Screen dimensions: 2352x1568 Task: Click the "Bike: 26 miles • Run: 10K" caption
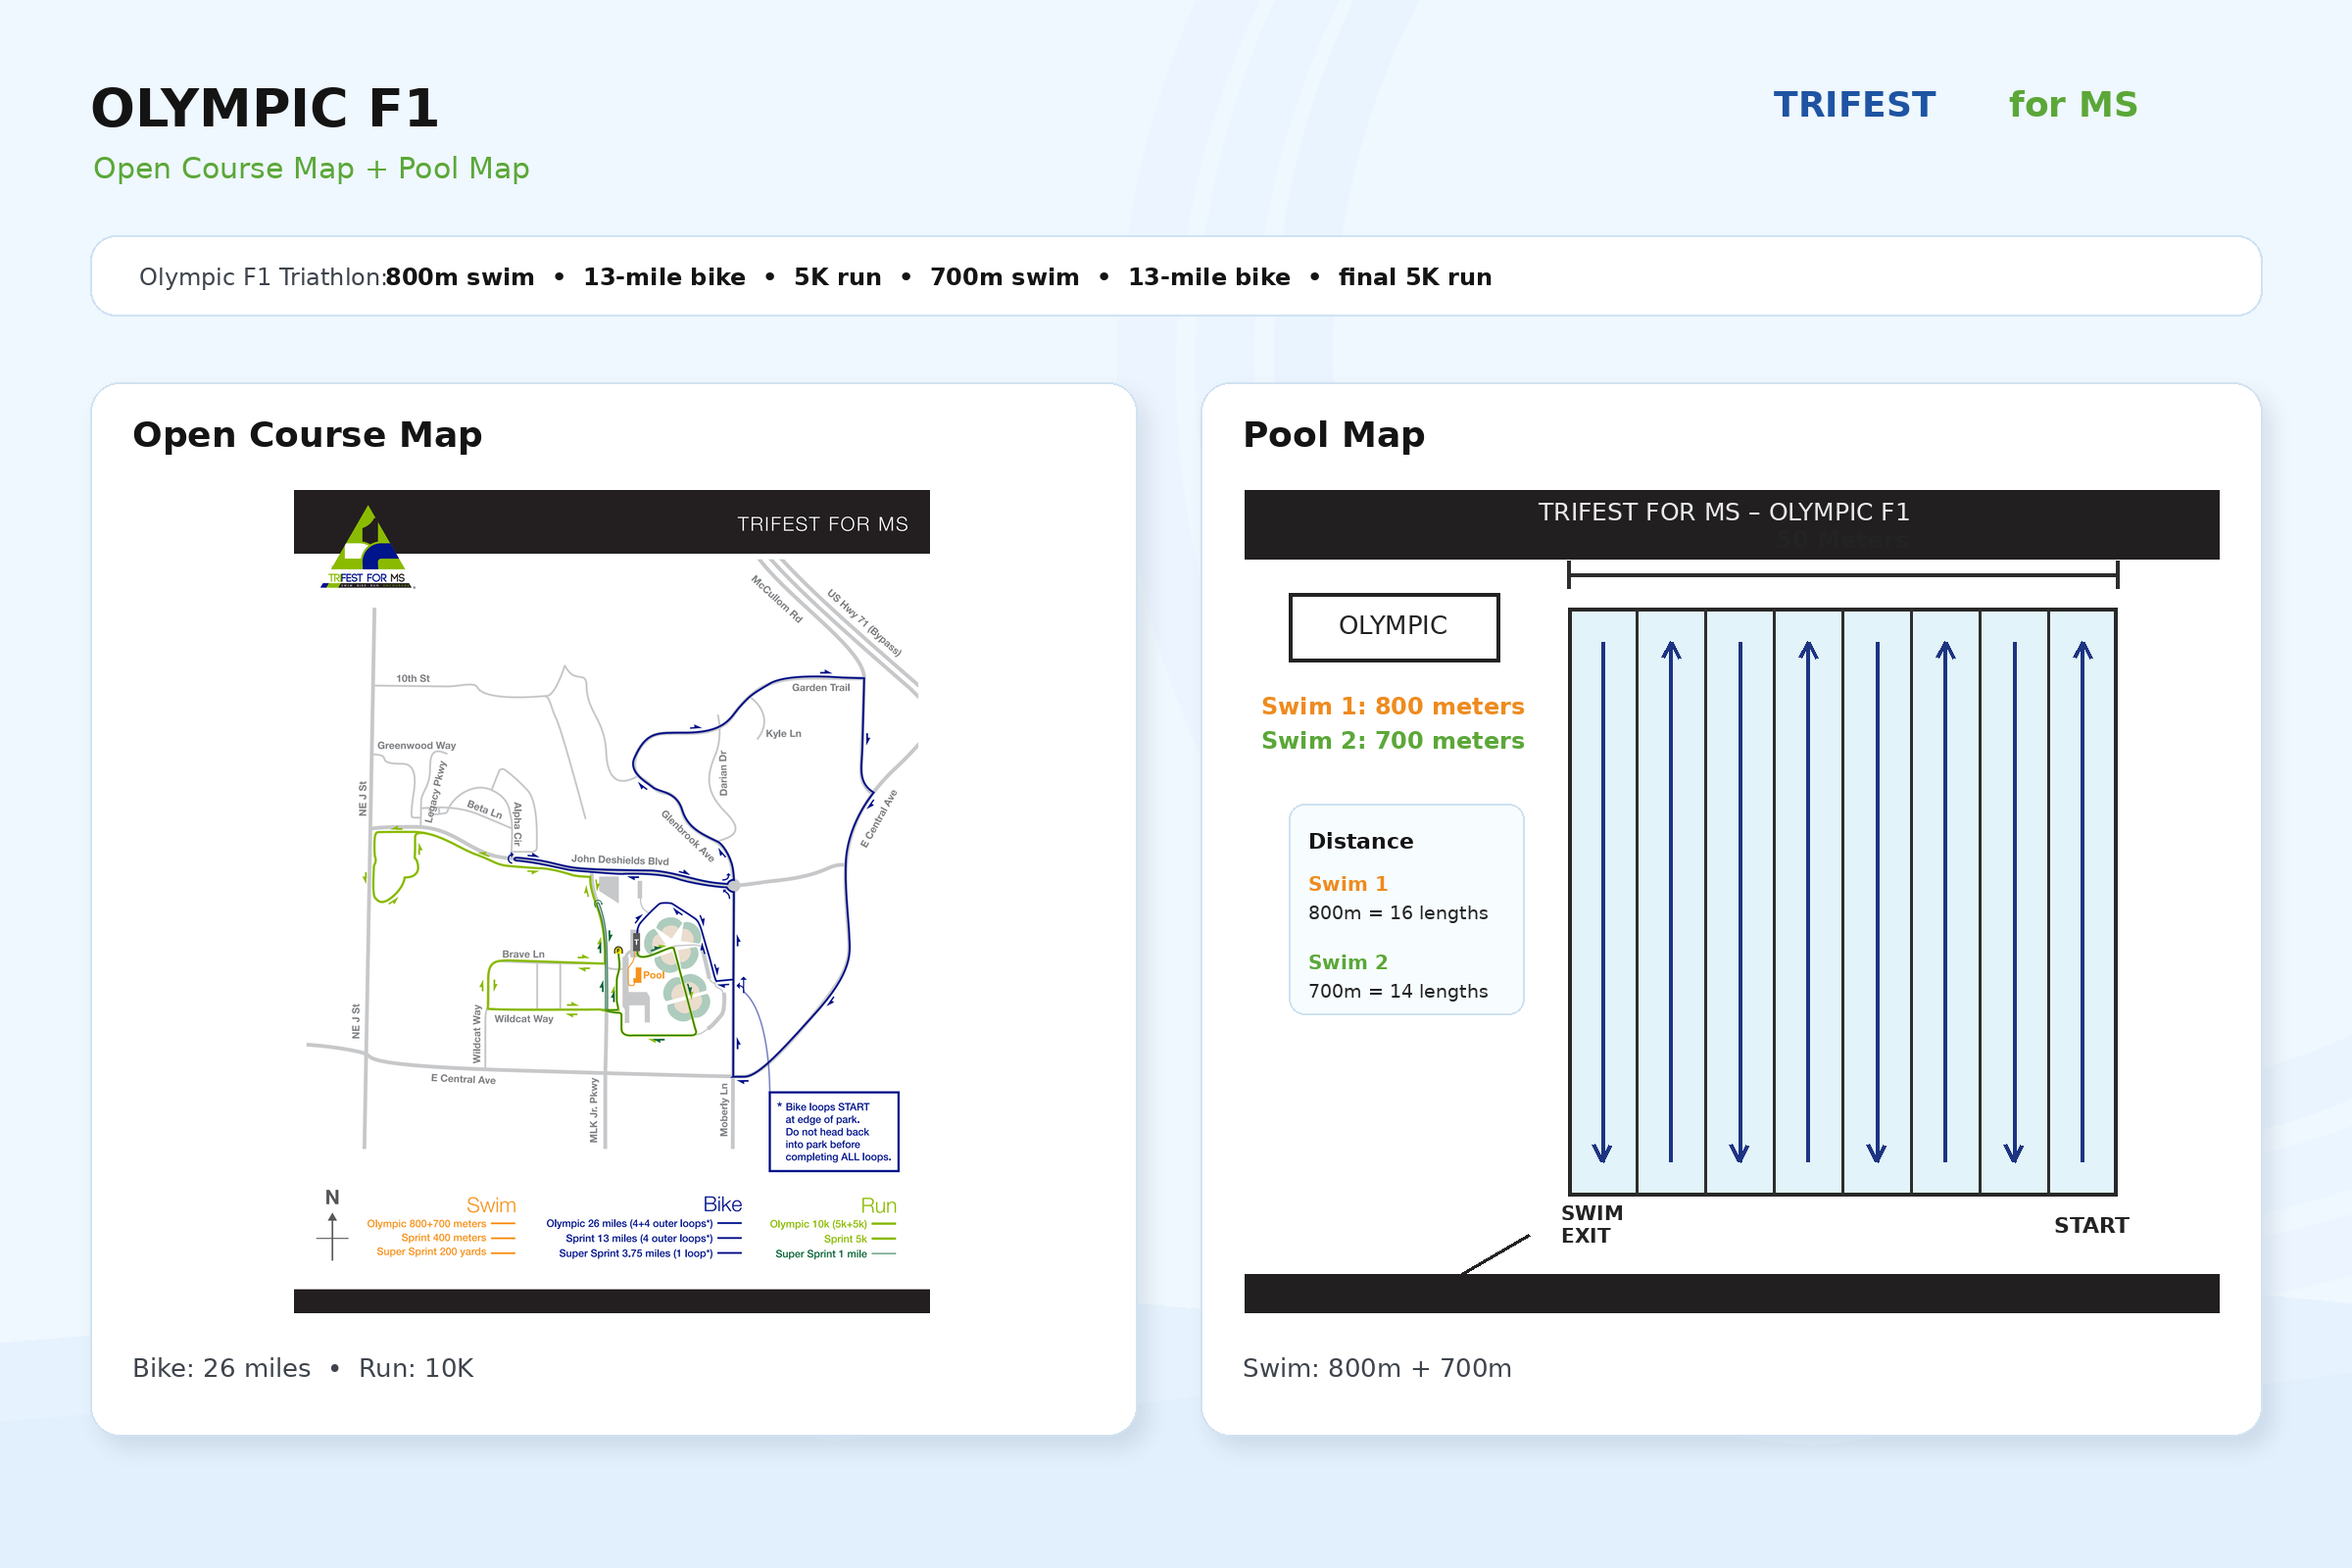303,1368
